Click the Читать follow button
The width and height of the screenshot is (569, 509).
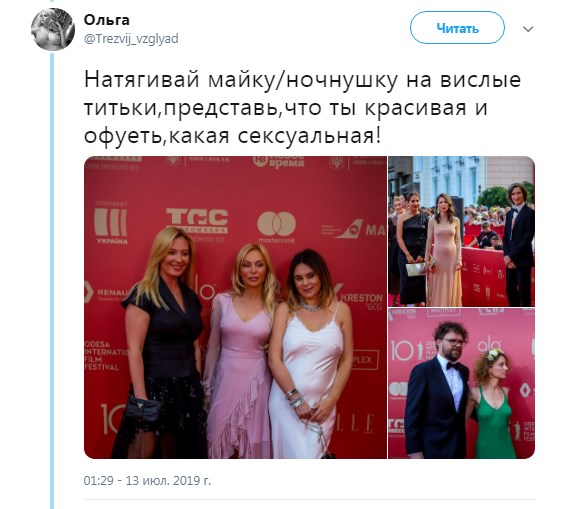457,28
